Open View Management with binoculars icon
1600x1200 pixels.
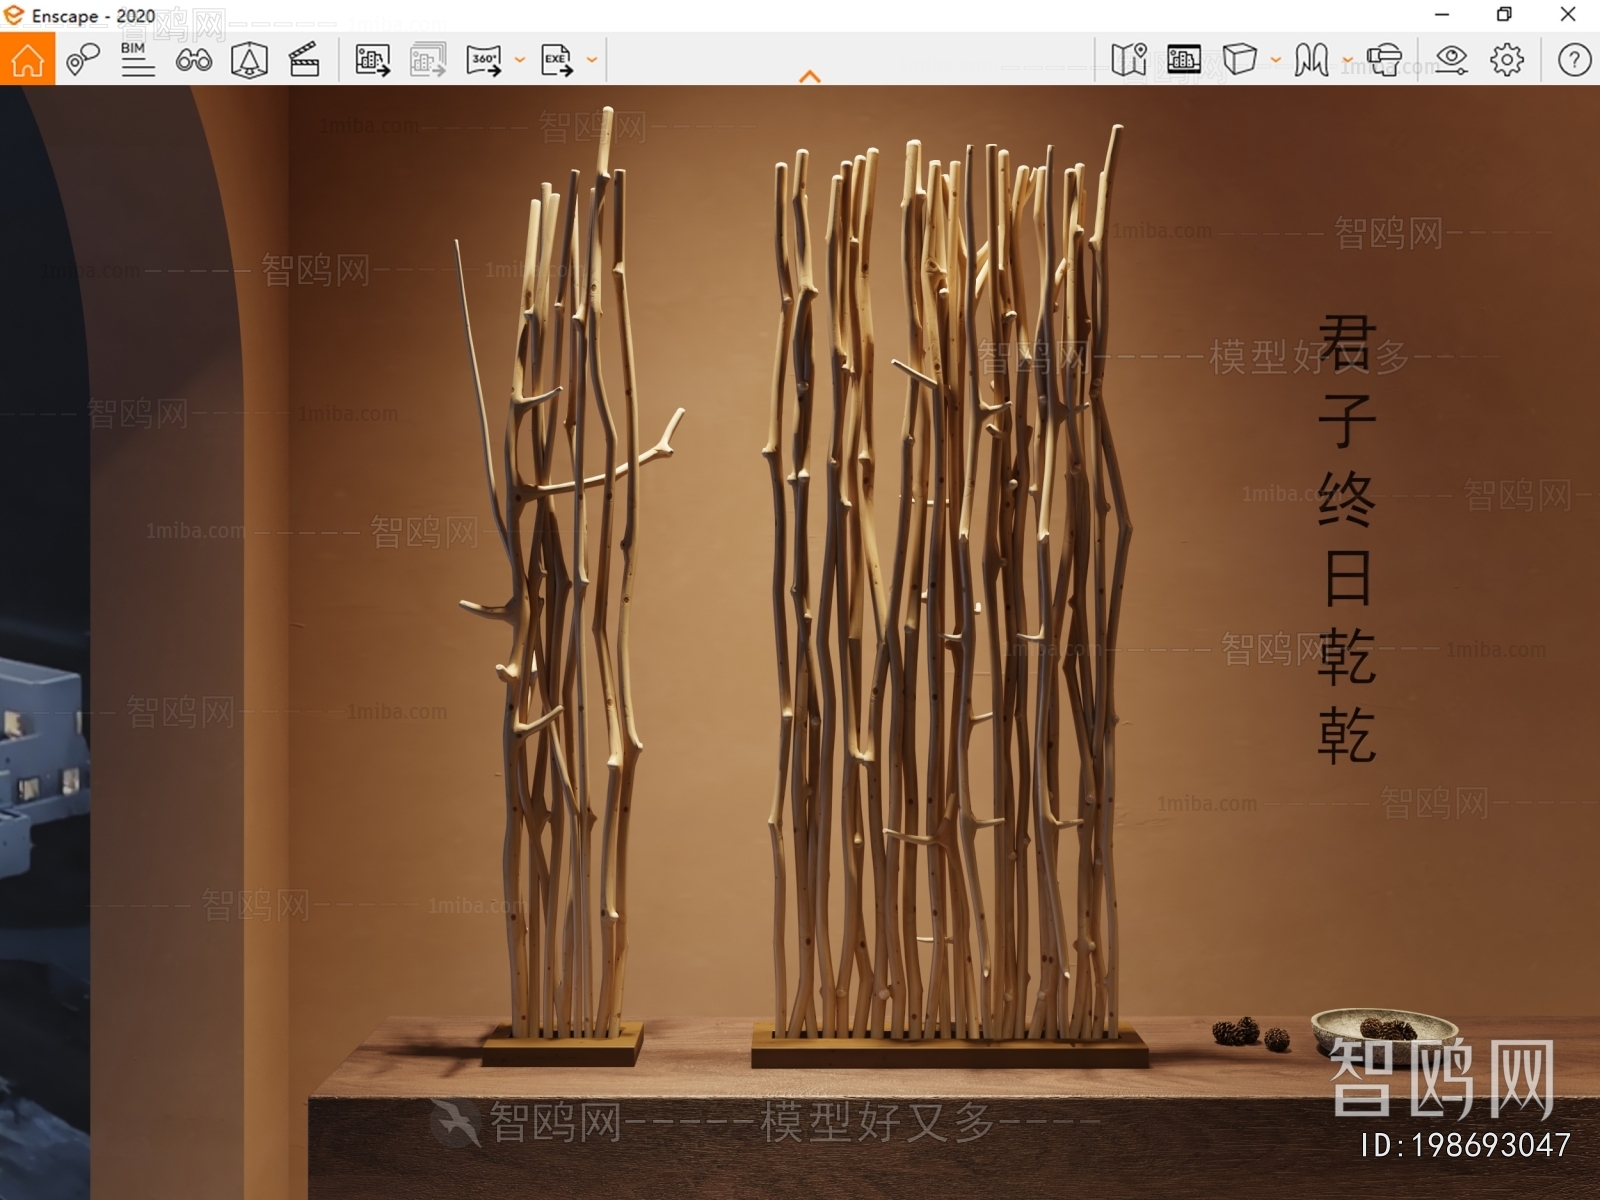pyautogui.click(x=193, y=60)
